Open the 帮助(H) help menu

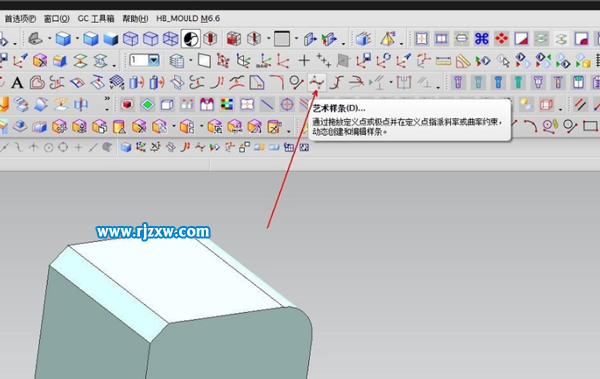pos(135,18)
